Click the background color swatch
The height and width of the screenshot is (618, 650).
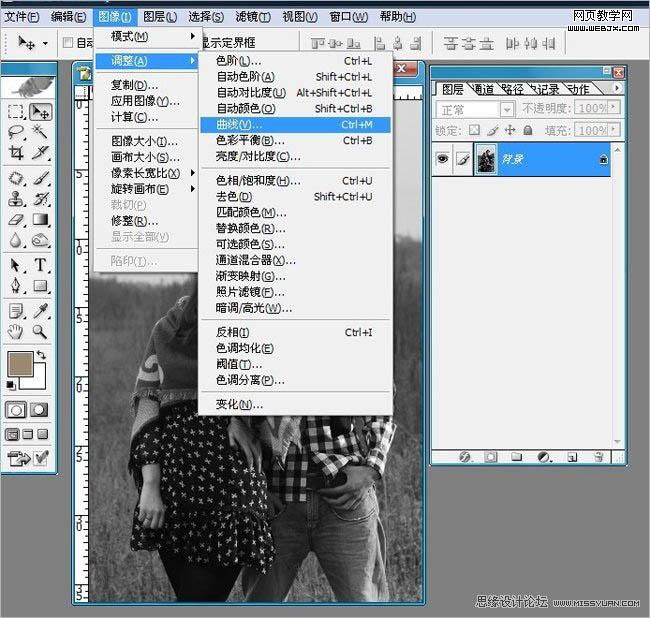(x=39, y=380)
